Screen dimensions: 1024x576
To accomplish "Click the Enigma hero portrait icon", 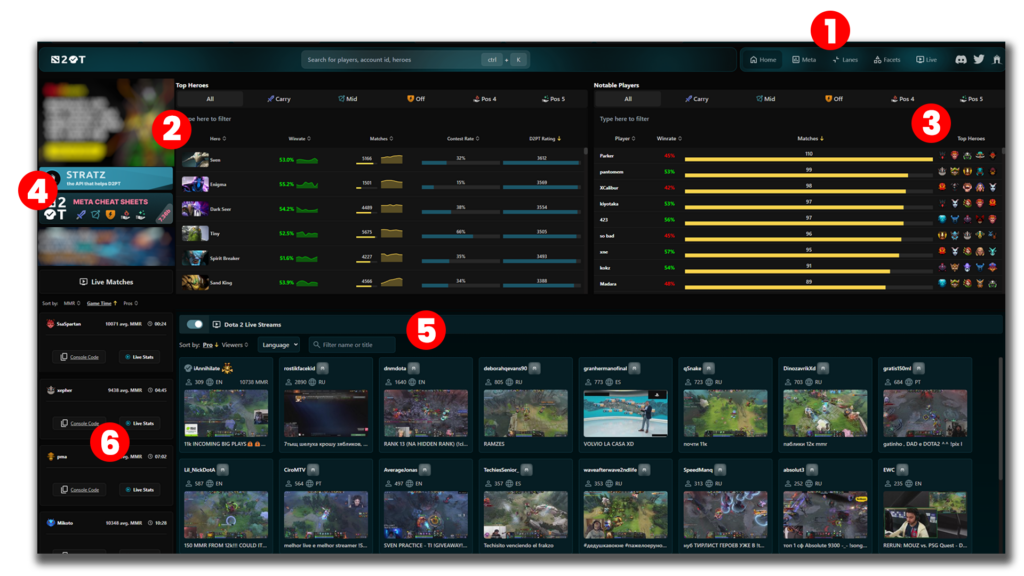I will point(195,184).
